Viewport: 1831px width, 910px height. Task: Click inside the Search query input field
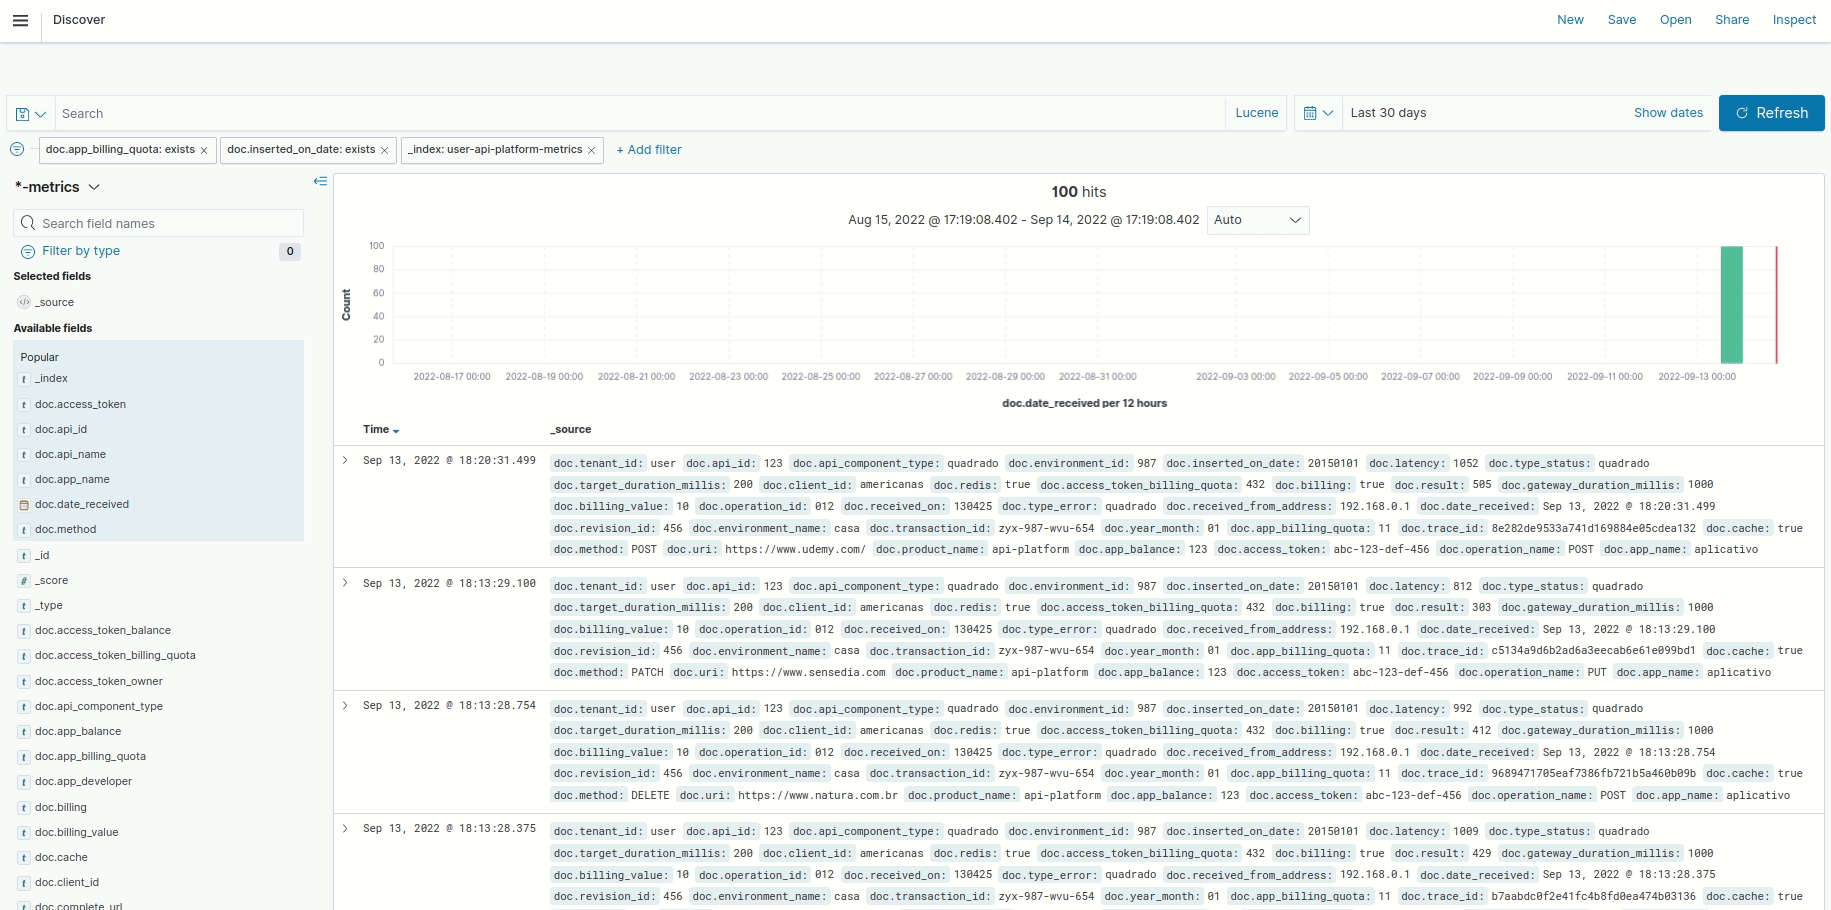tap(400, 113)
